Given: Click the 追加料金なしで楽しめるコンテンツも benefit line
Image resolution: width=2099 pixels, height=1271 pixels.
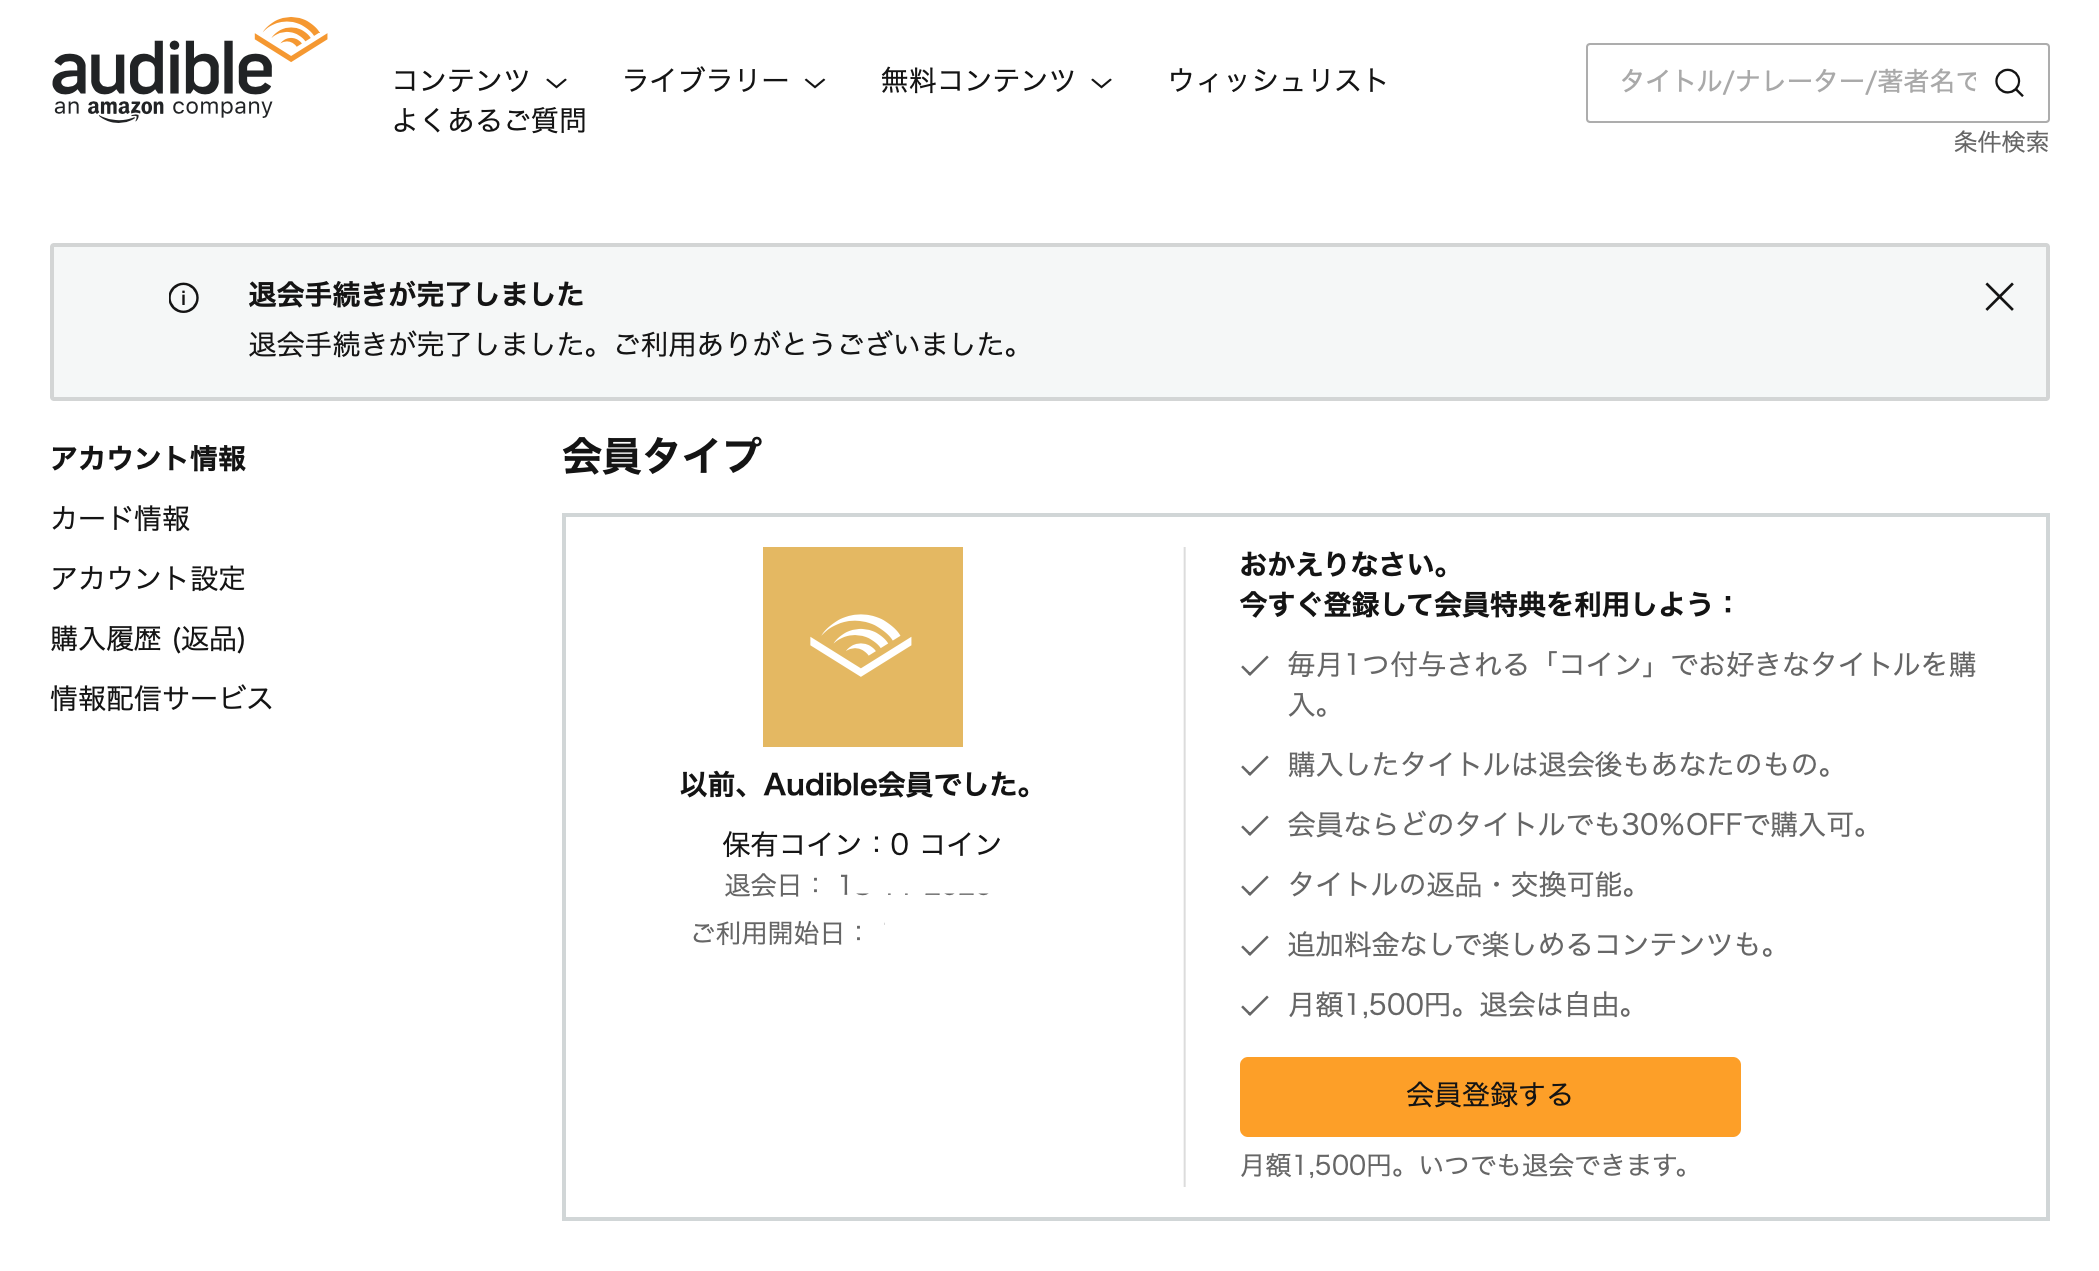Looking at the screenshot, I should point(1533,945).
